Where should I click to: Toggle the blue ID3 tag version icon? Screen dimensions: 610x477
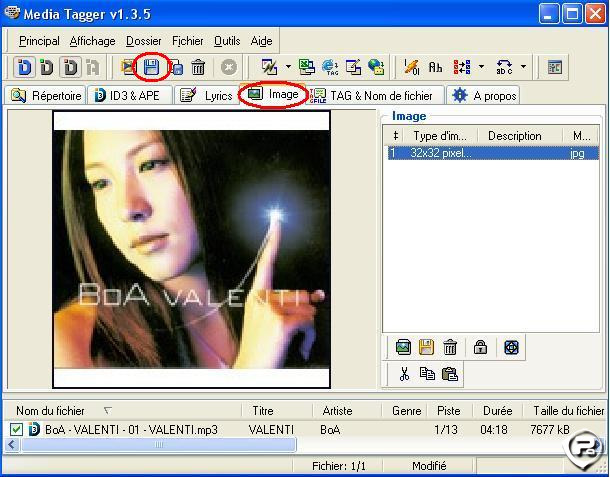(25, 67)
